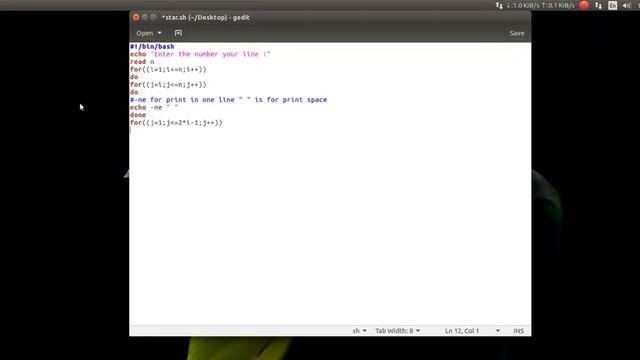Image resolution: width=640 pixels, height=360 pixels.
Task: Open the keyboard input source indicator
Action: (612, 5)
